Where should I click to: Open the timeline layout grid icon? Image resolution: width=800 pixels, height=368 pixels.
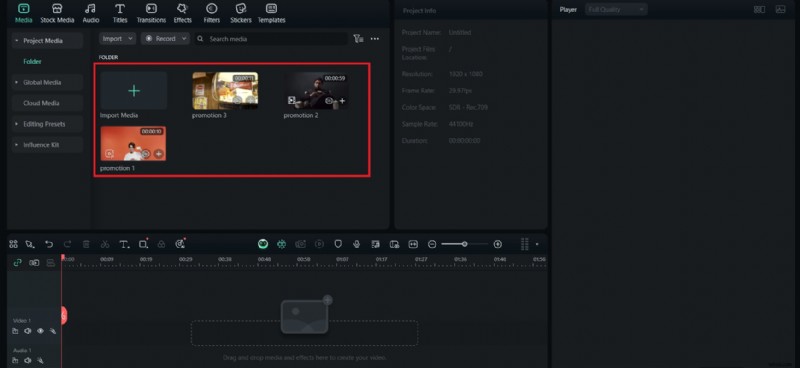(13, 244)
